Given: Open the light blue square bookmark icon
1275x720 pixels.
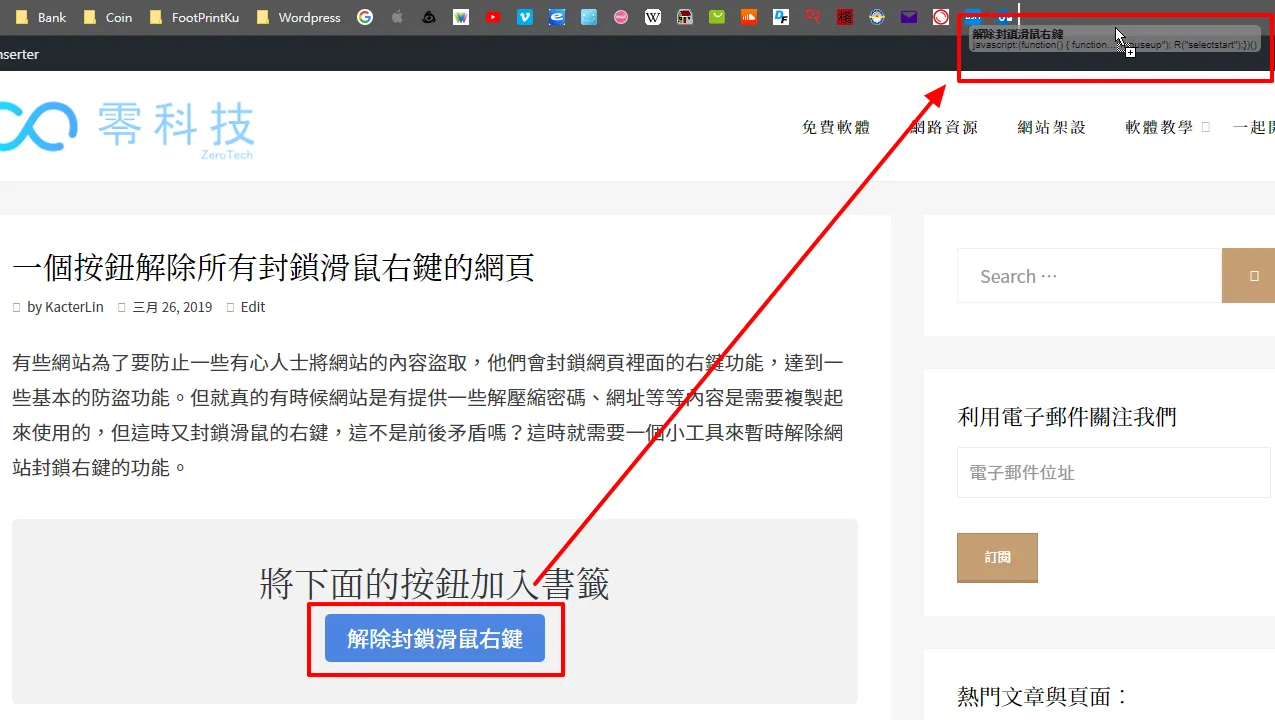Looking at the screenshot, I should coord(589,17).
